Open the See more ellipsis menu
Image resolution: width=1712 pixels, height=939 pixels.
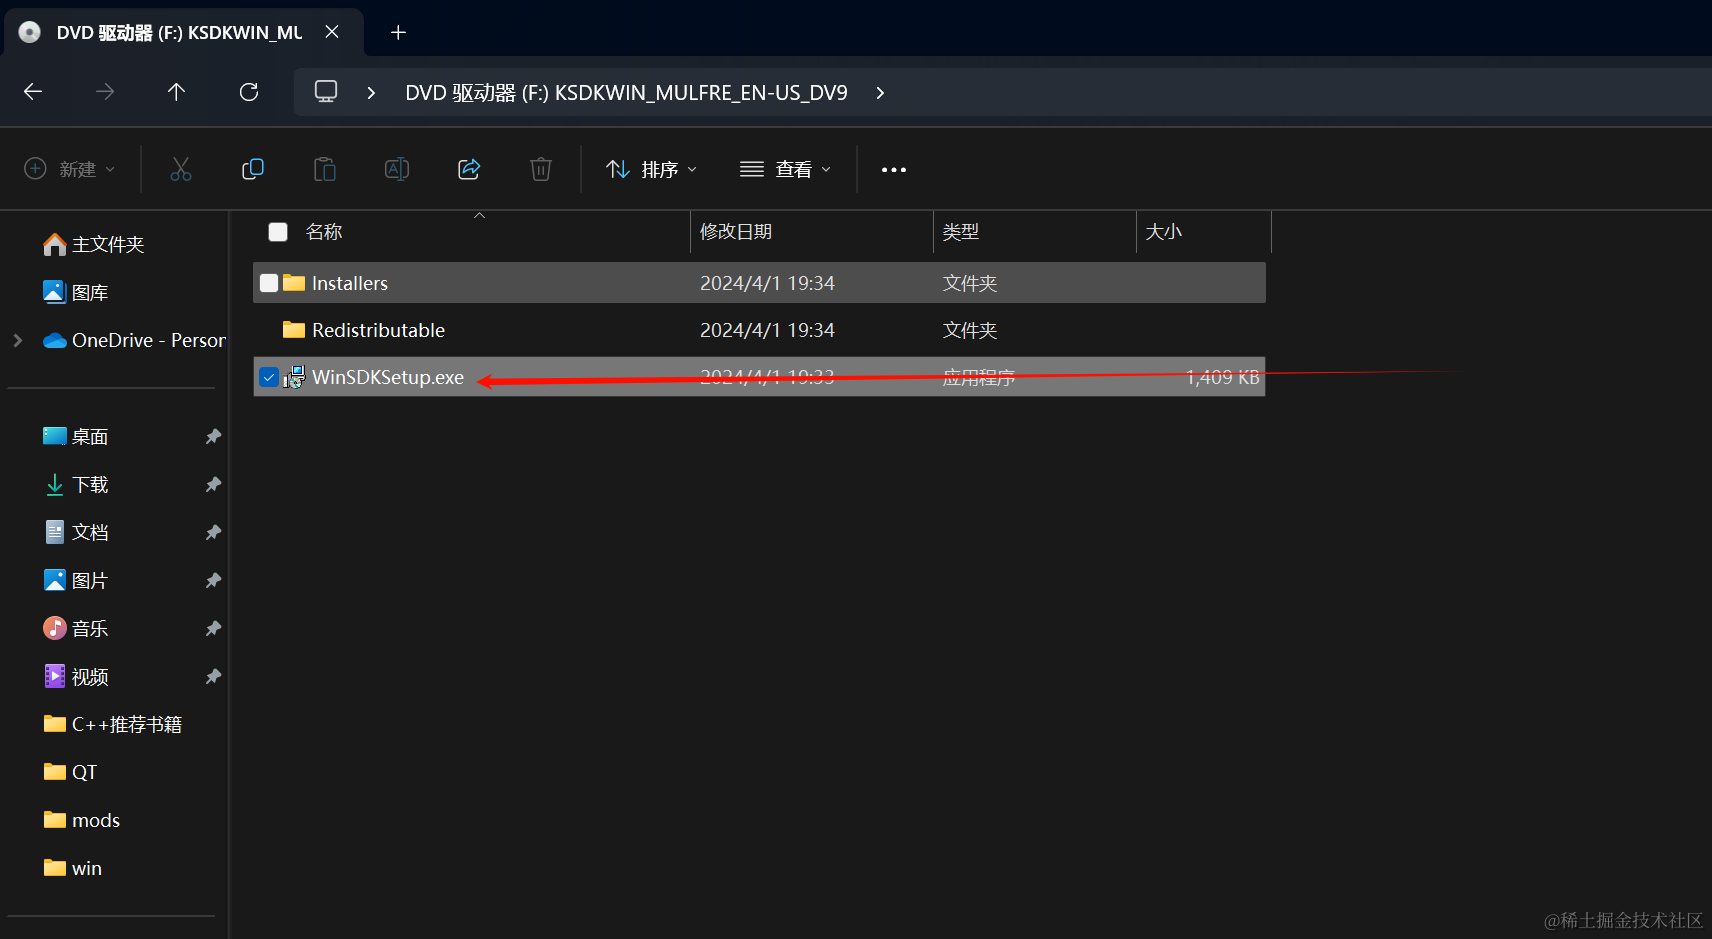tap(894, 169)
